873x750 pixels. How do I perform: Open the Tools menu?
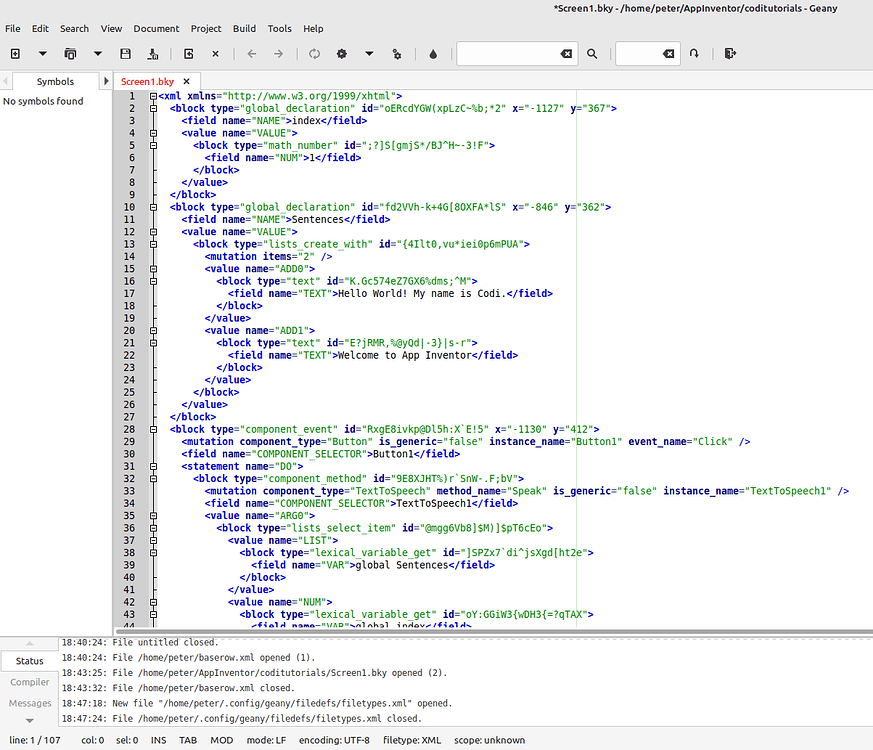279,28
